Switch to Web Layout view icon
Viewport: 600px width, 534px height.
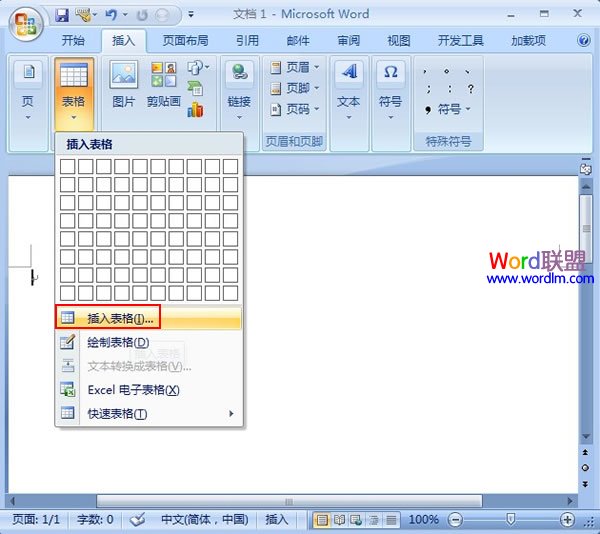(x=356, y=520)
